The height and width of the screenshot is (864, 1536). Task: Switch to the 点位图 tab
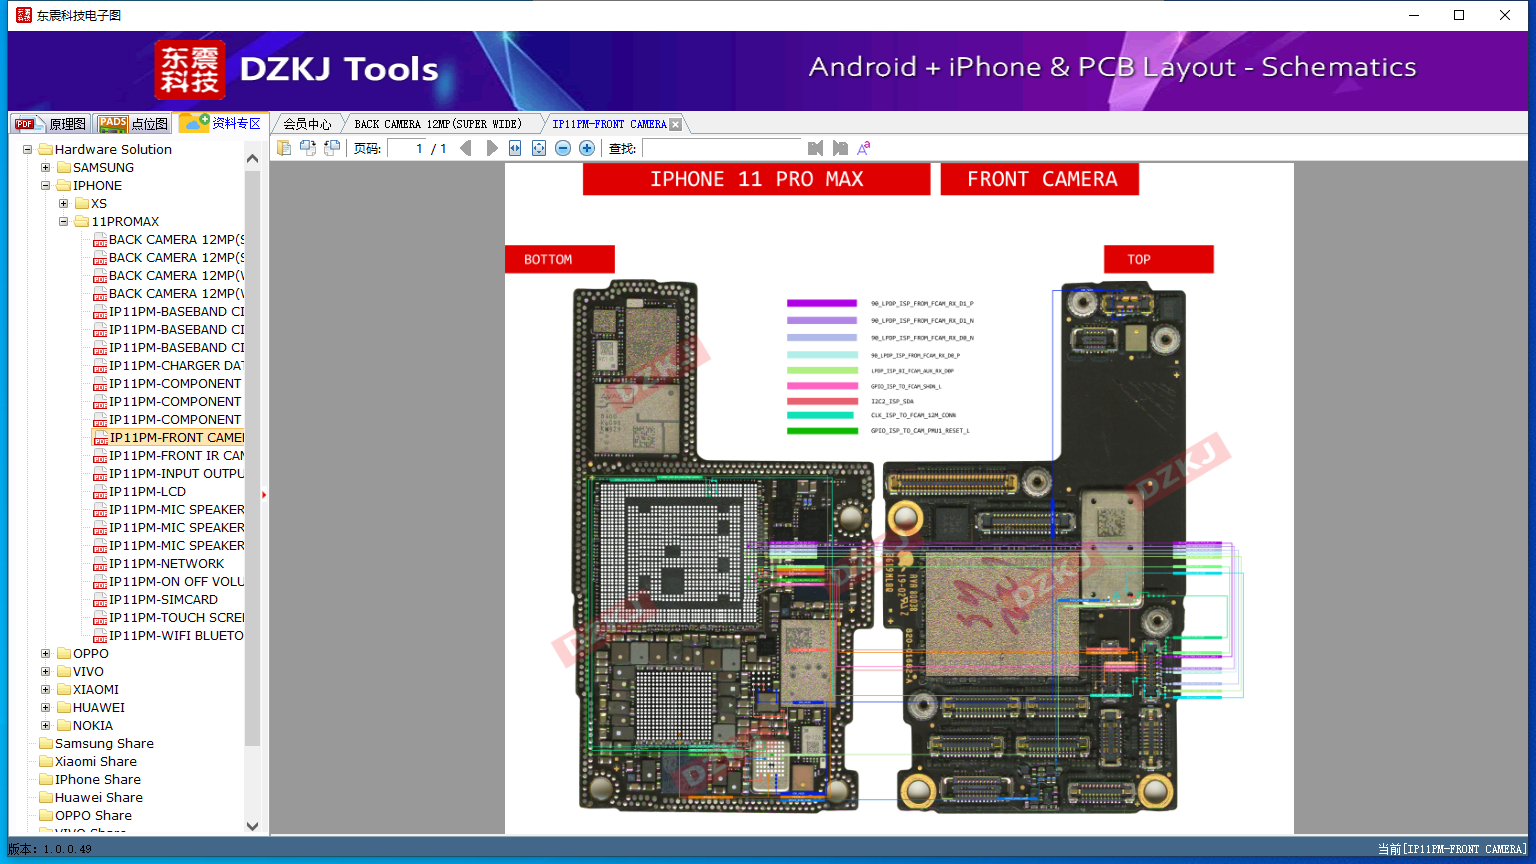[133, 124]
